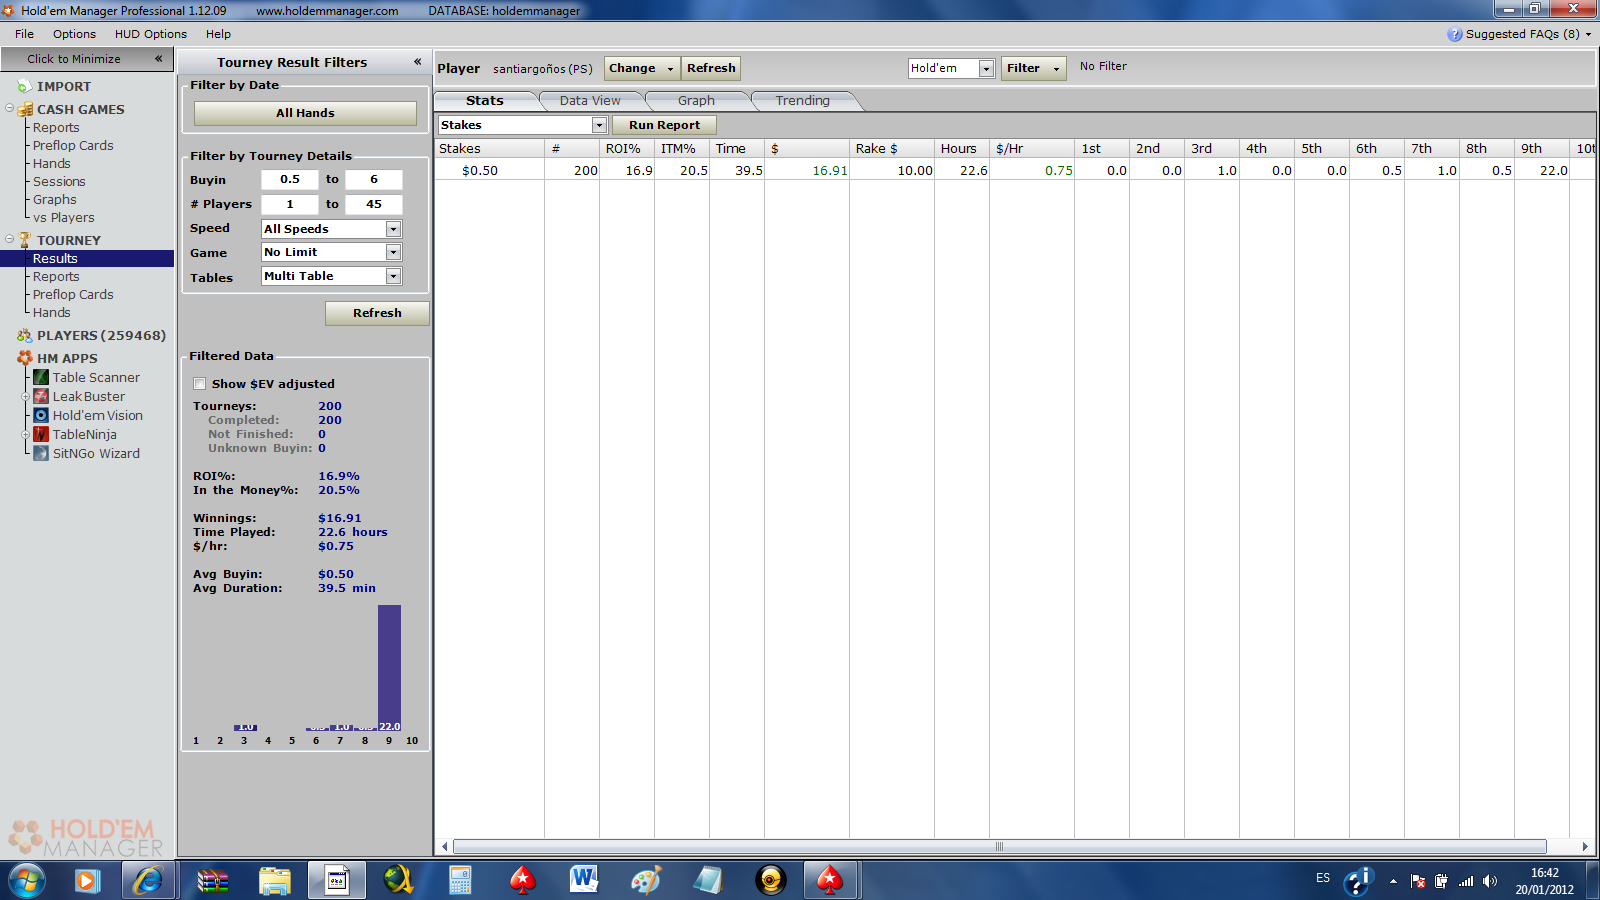Click the volume speaker tray icon
This screenshot has height=900, width=1600.
tap(1490, 881)
